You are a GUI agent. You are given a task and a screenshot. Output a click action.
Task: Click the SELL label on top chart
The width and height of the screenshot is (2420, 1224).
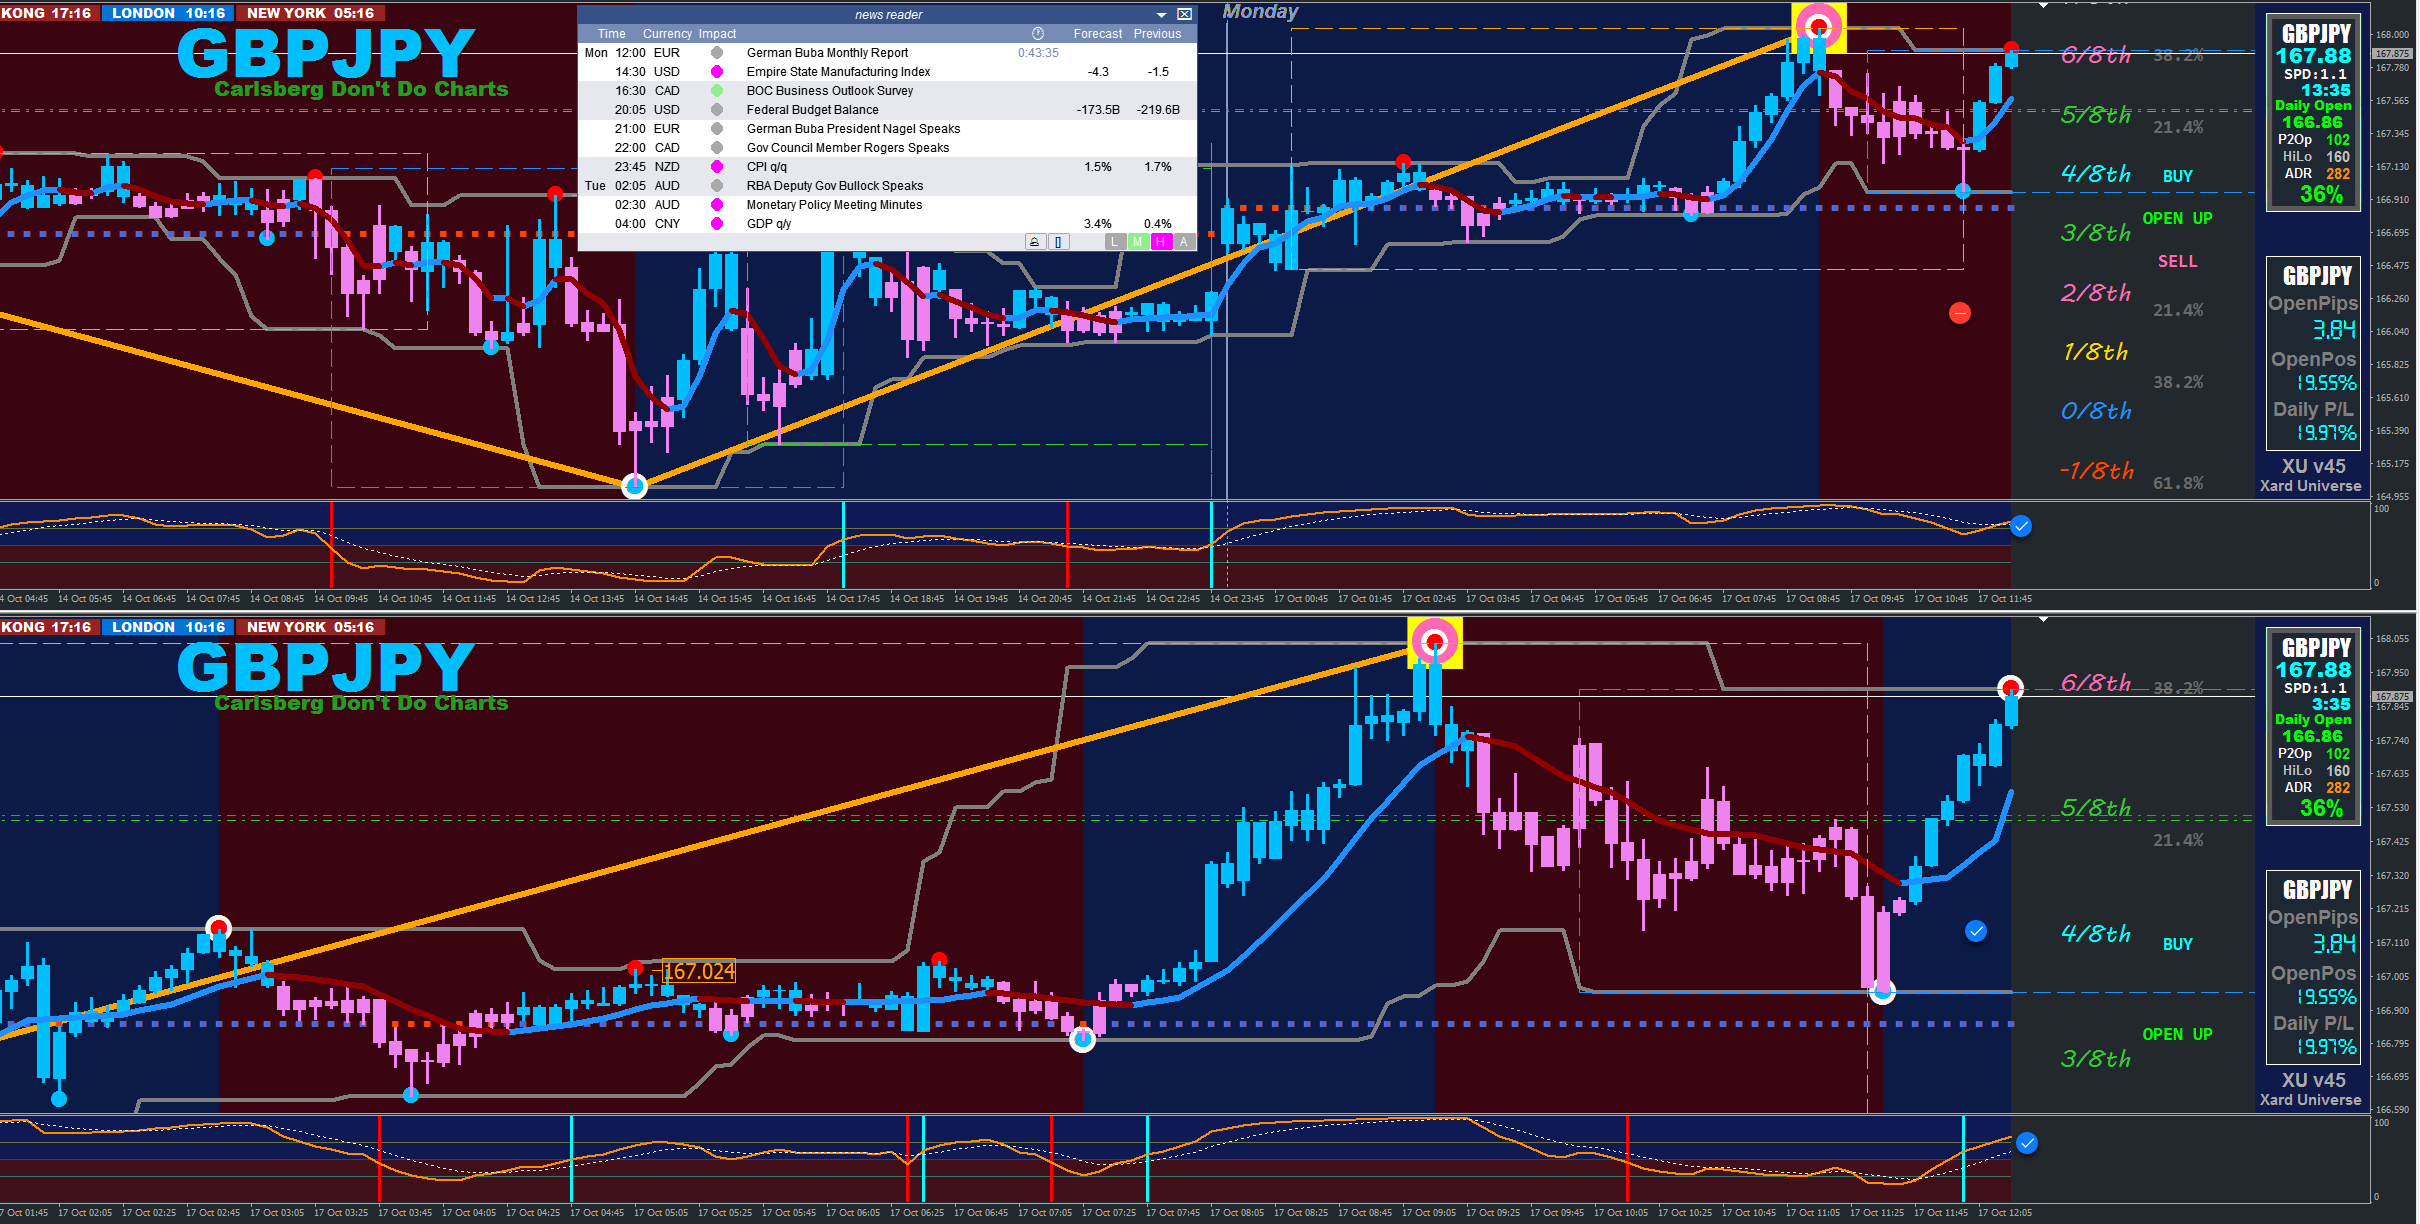2177,261
